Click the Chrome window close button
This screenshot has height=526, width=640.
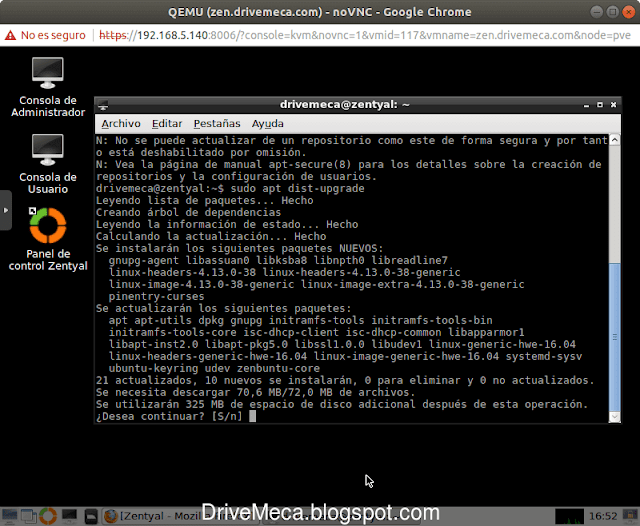pyautogui.click(x=628, y=12)
